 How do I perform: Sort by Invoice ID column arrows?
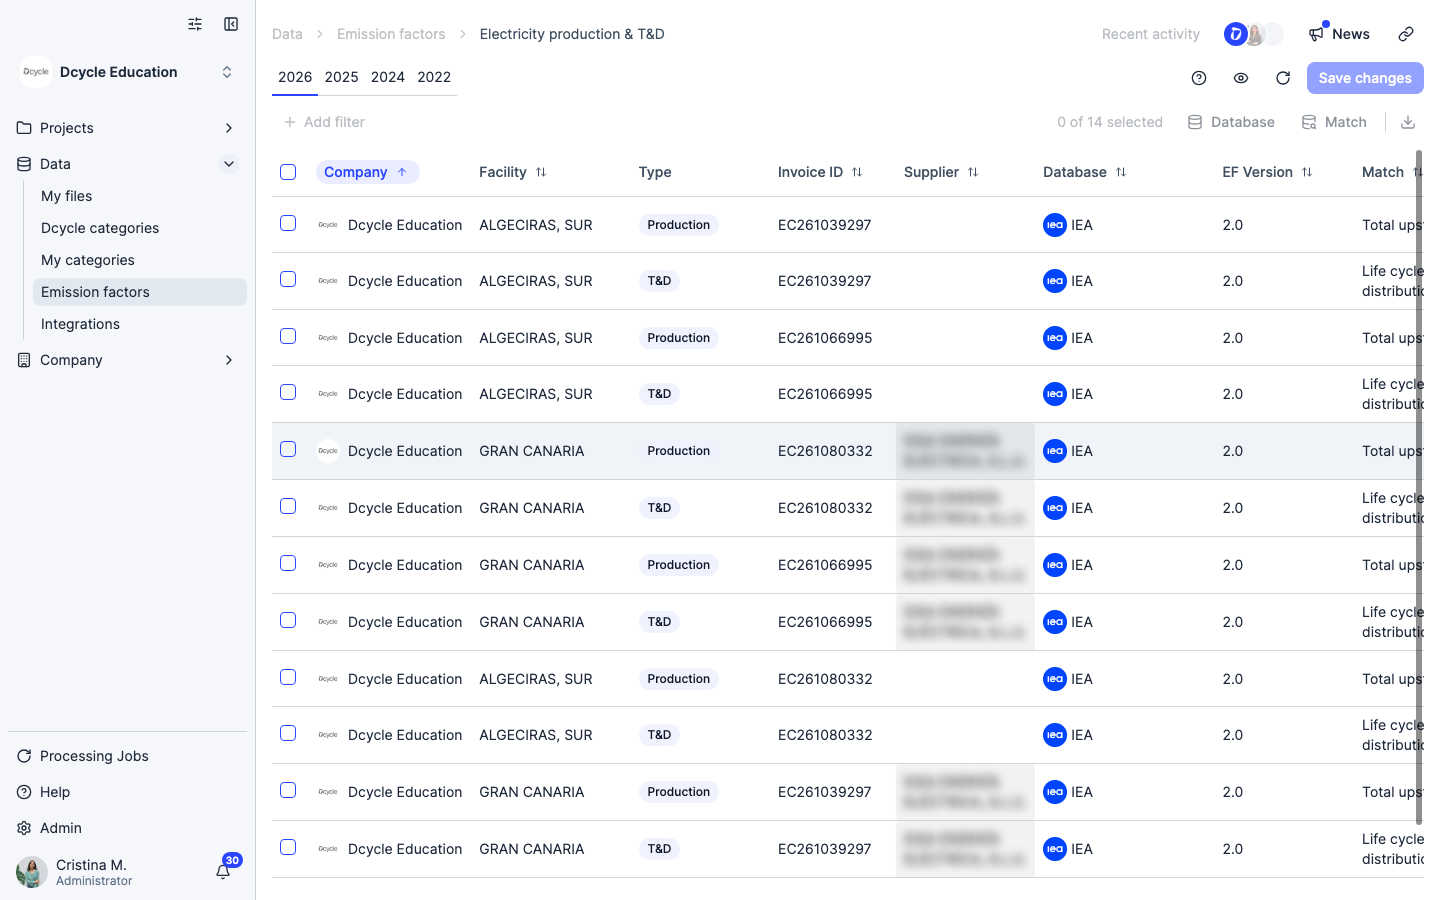tap(857, 172)
